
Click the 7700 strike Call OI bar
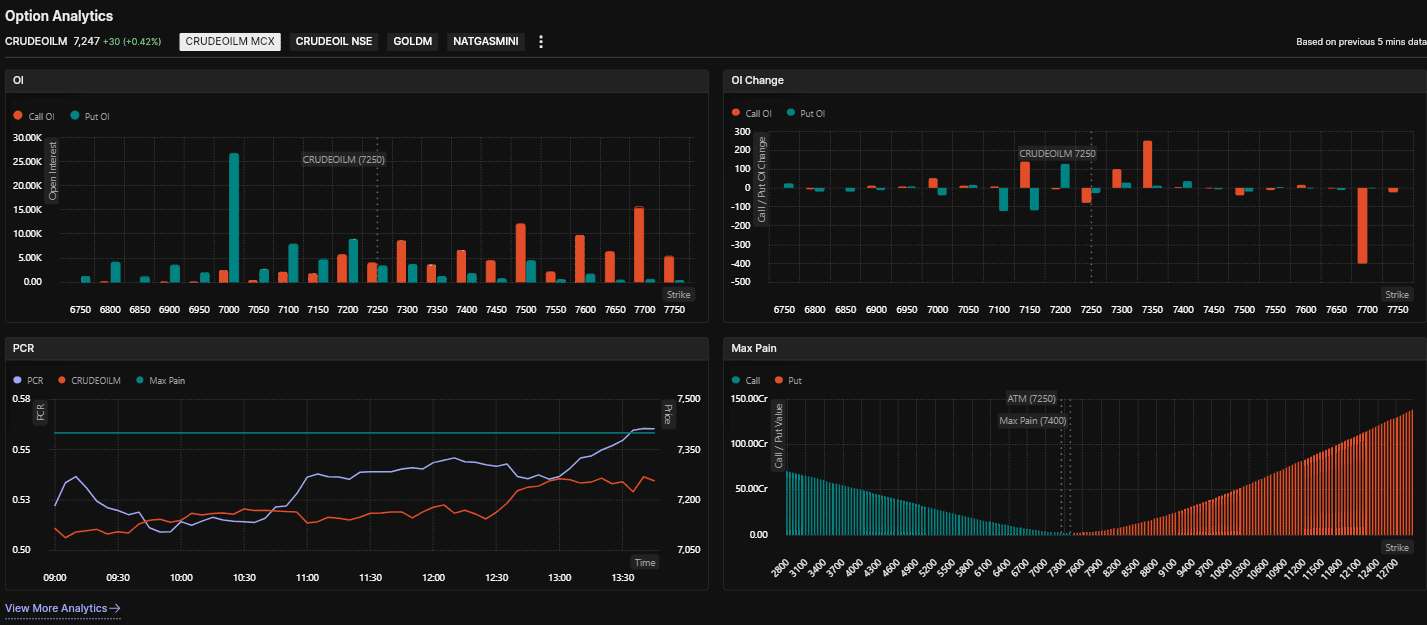[x=639, y=245]
